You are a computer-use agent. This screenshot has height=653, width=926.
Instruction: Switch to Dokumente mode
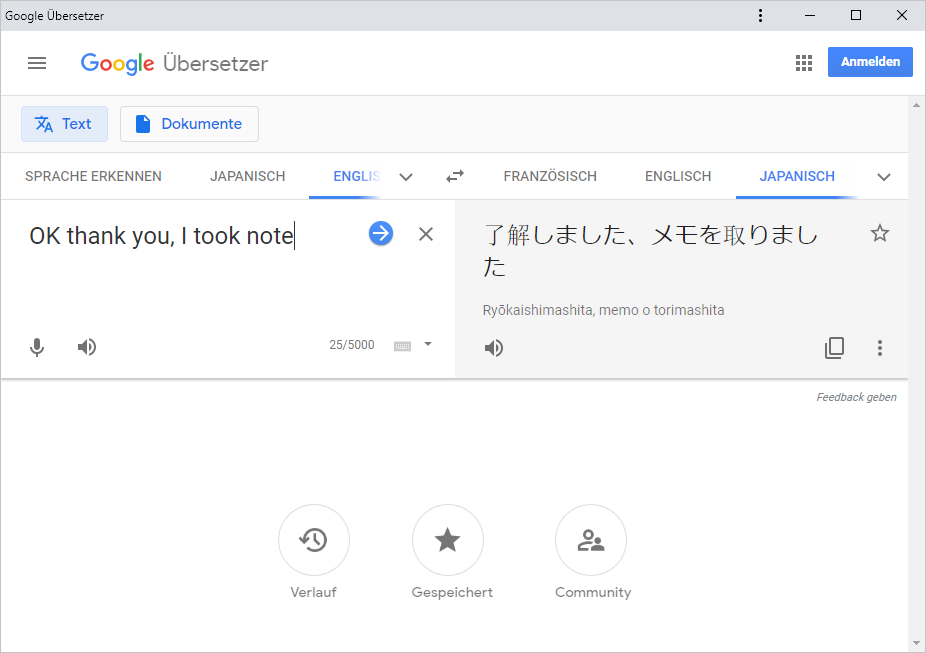pos(189,124)
